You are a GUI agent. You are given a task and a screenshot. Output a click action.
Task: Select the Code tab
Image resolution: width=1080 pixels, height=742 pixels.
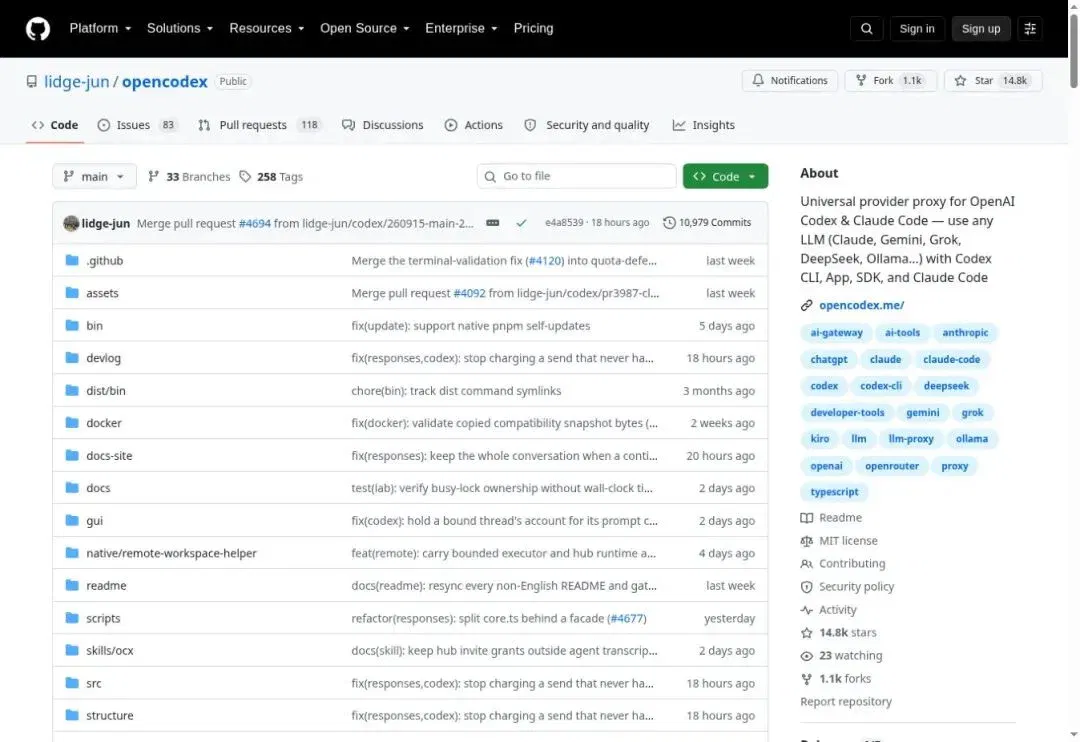54,125
